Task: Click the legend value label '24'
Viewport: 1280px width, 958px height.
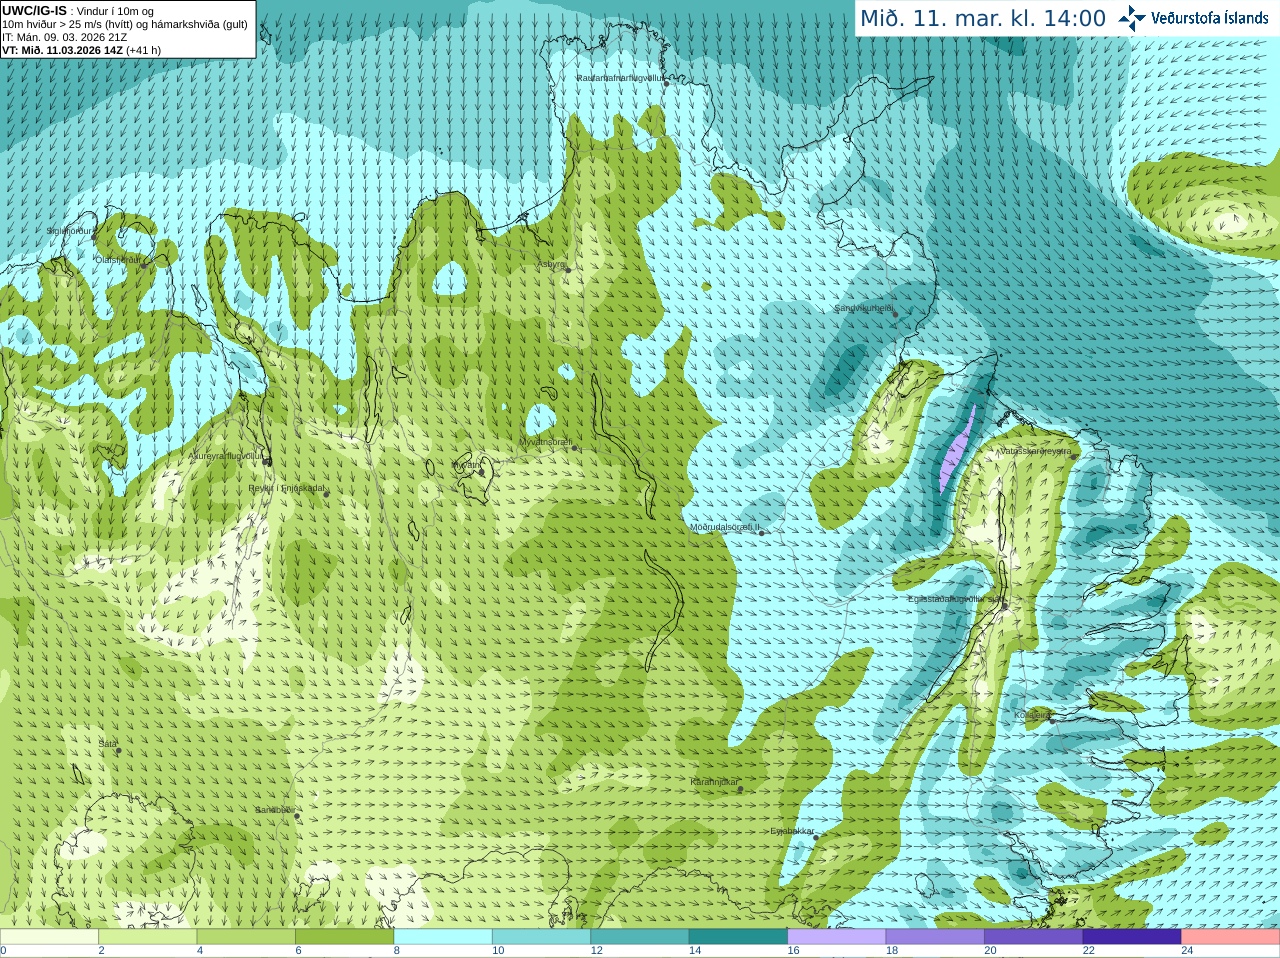Action: click(1187, 951)
